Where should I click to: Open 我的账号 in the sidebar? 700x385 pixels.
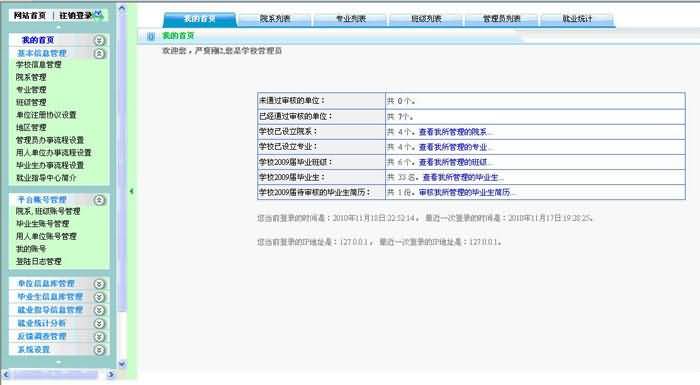(x=31, y=249)
